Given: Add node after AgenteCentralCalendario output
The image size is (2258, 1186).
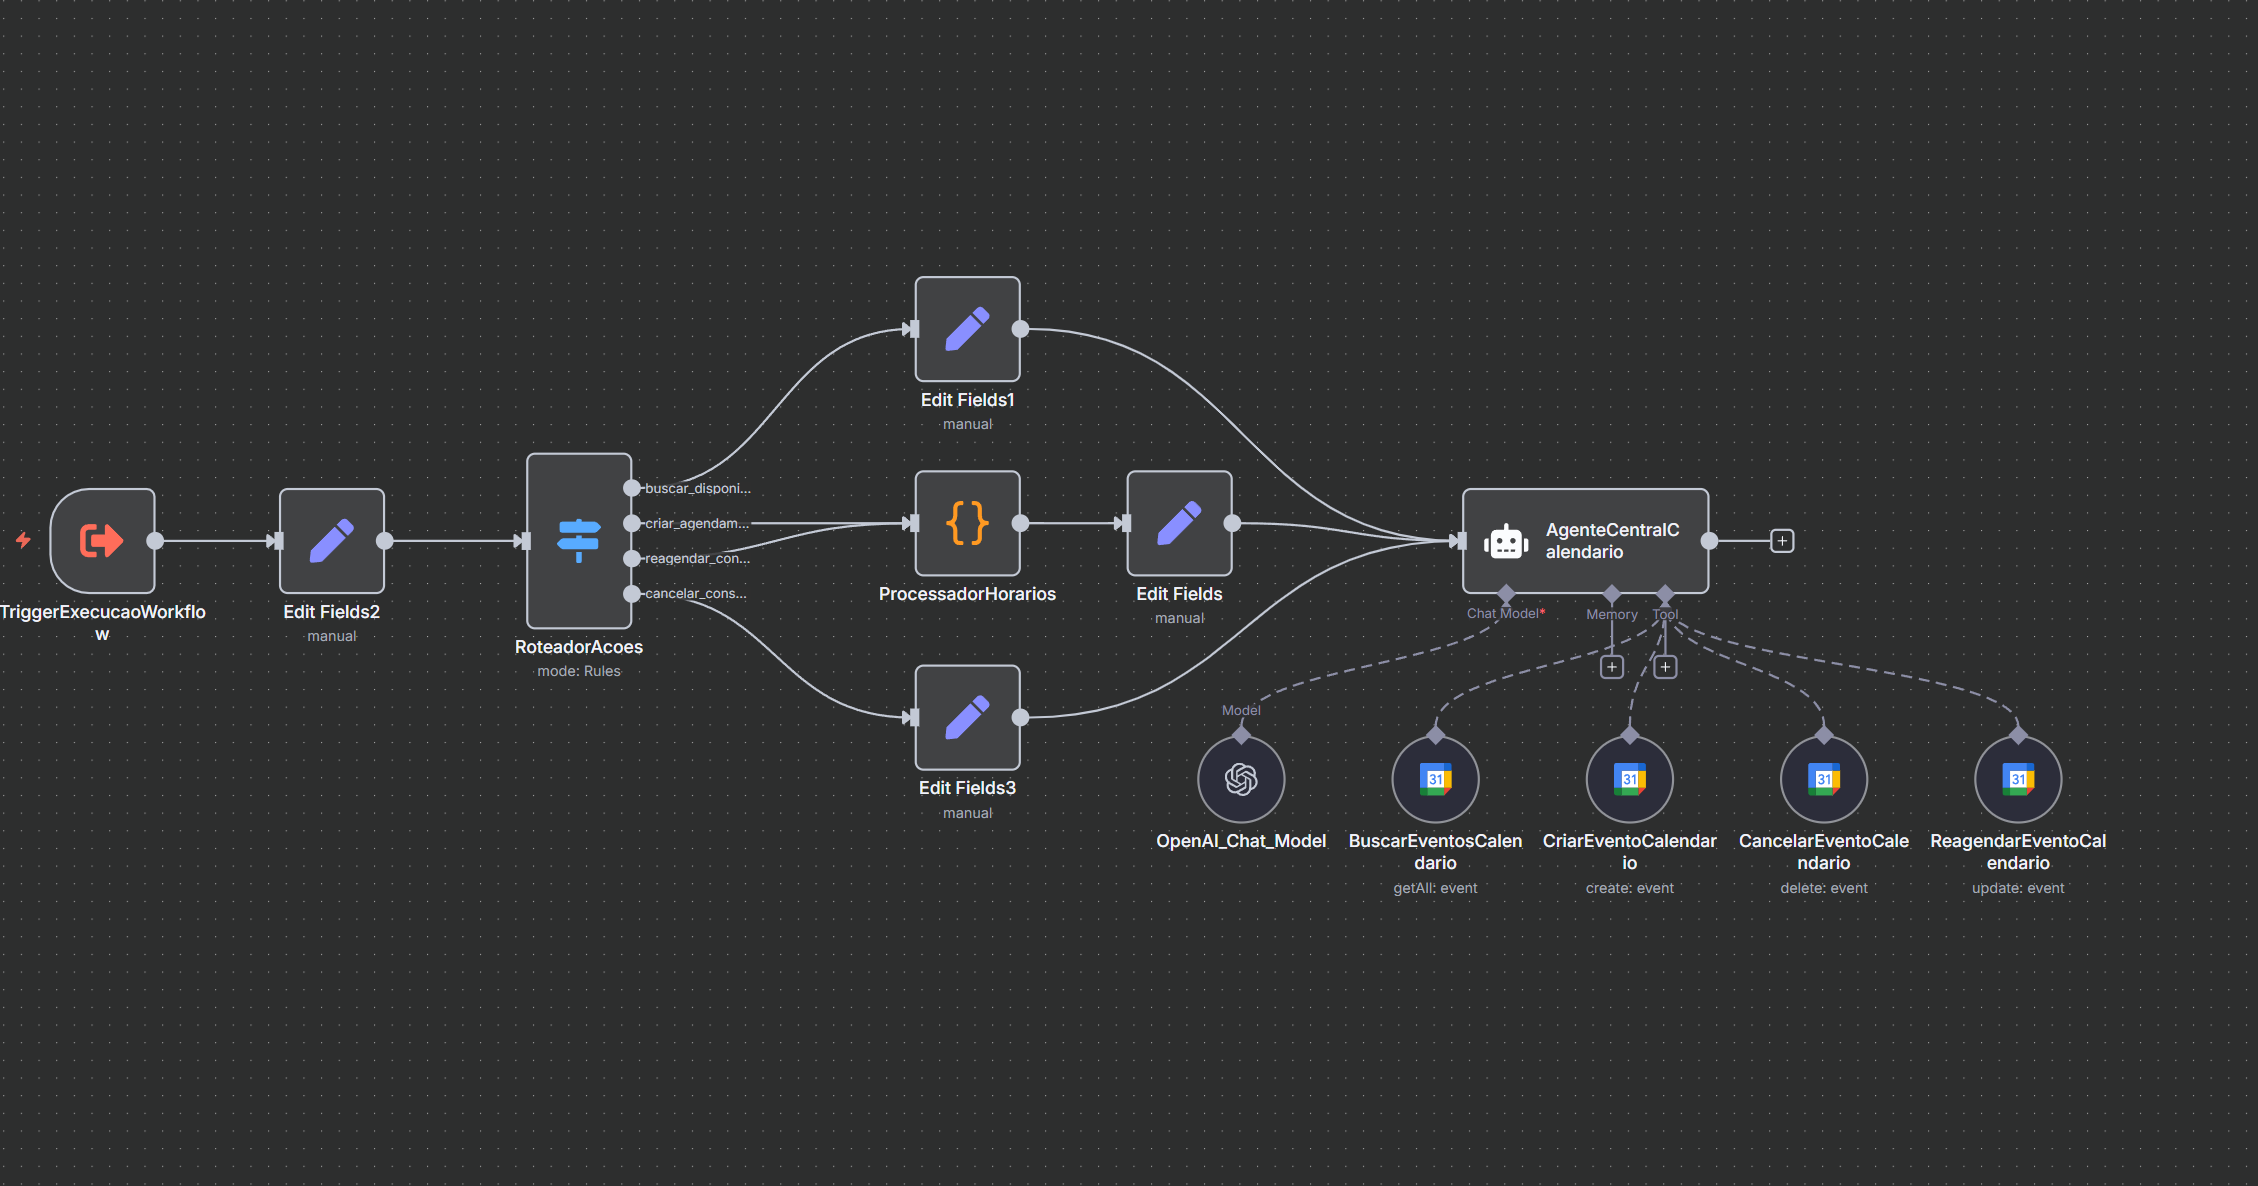Looking at the screenshot, I should [1781, 541].
